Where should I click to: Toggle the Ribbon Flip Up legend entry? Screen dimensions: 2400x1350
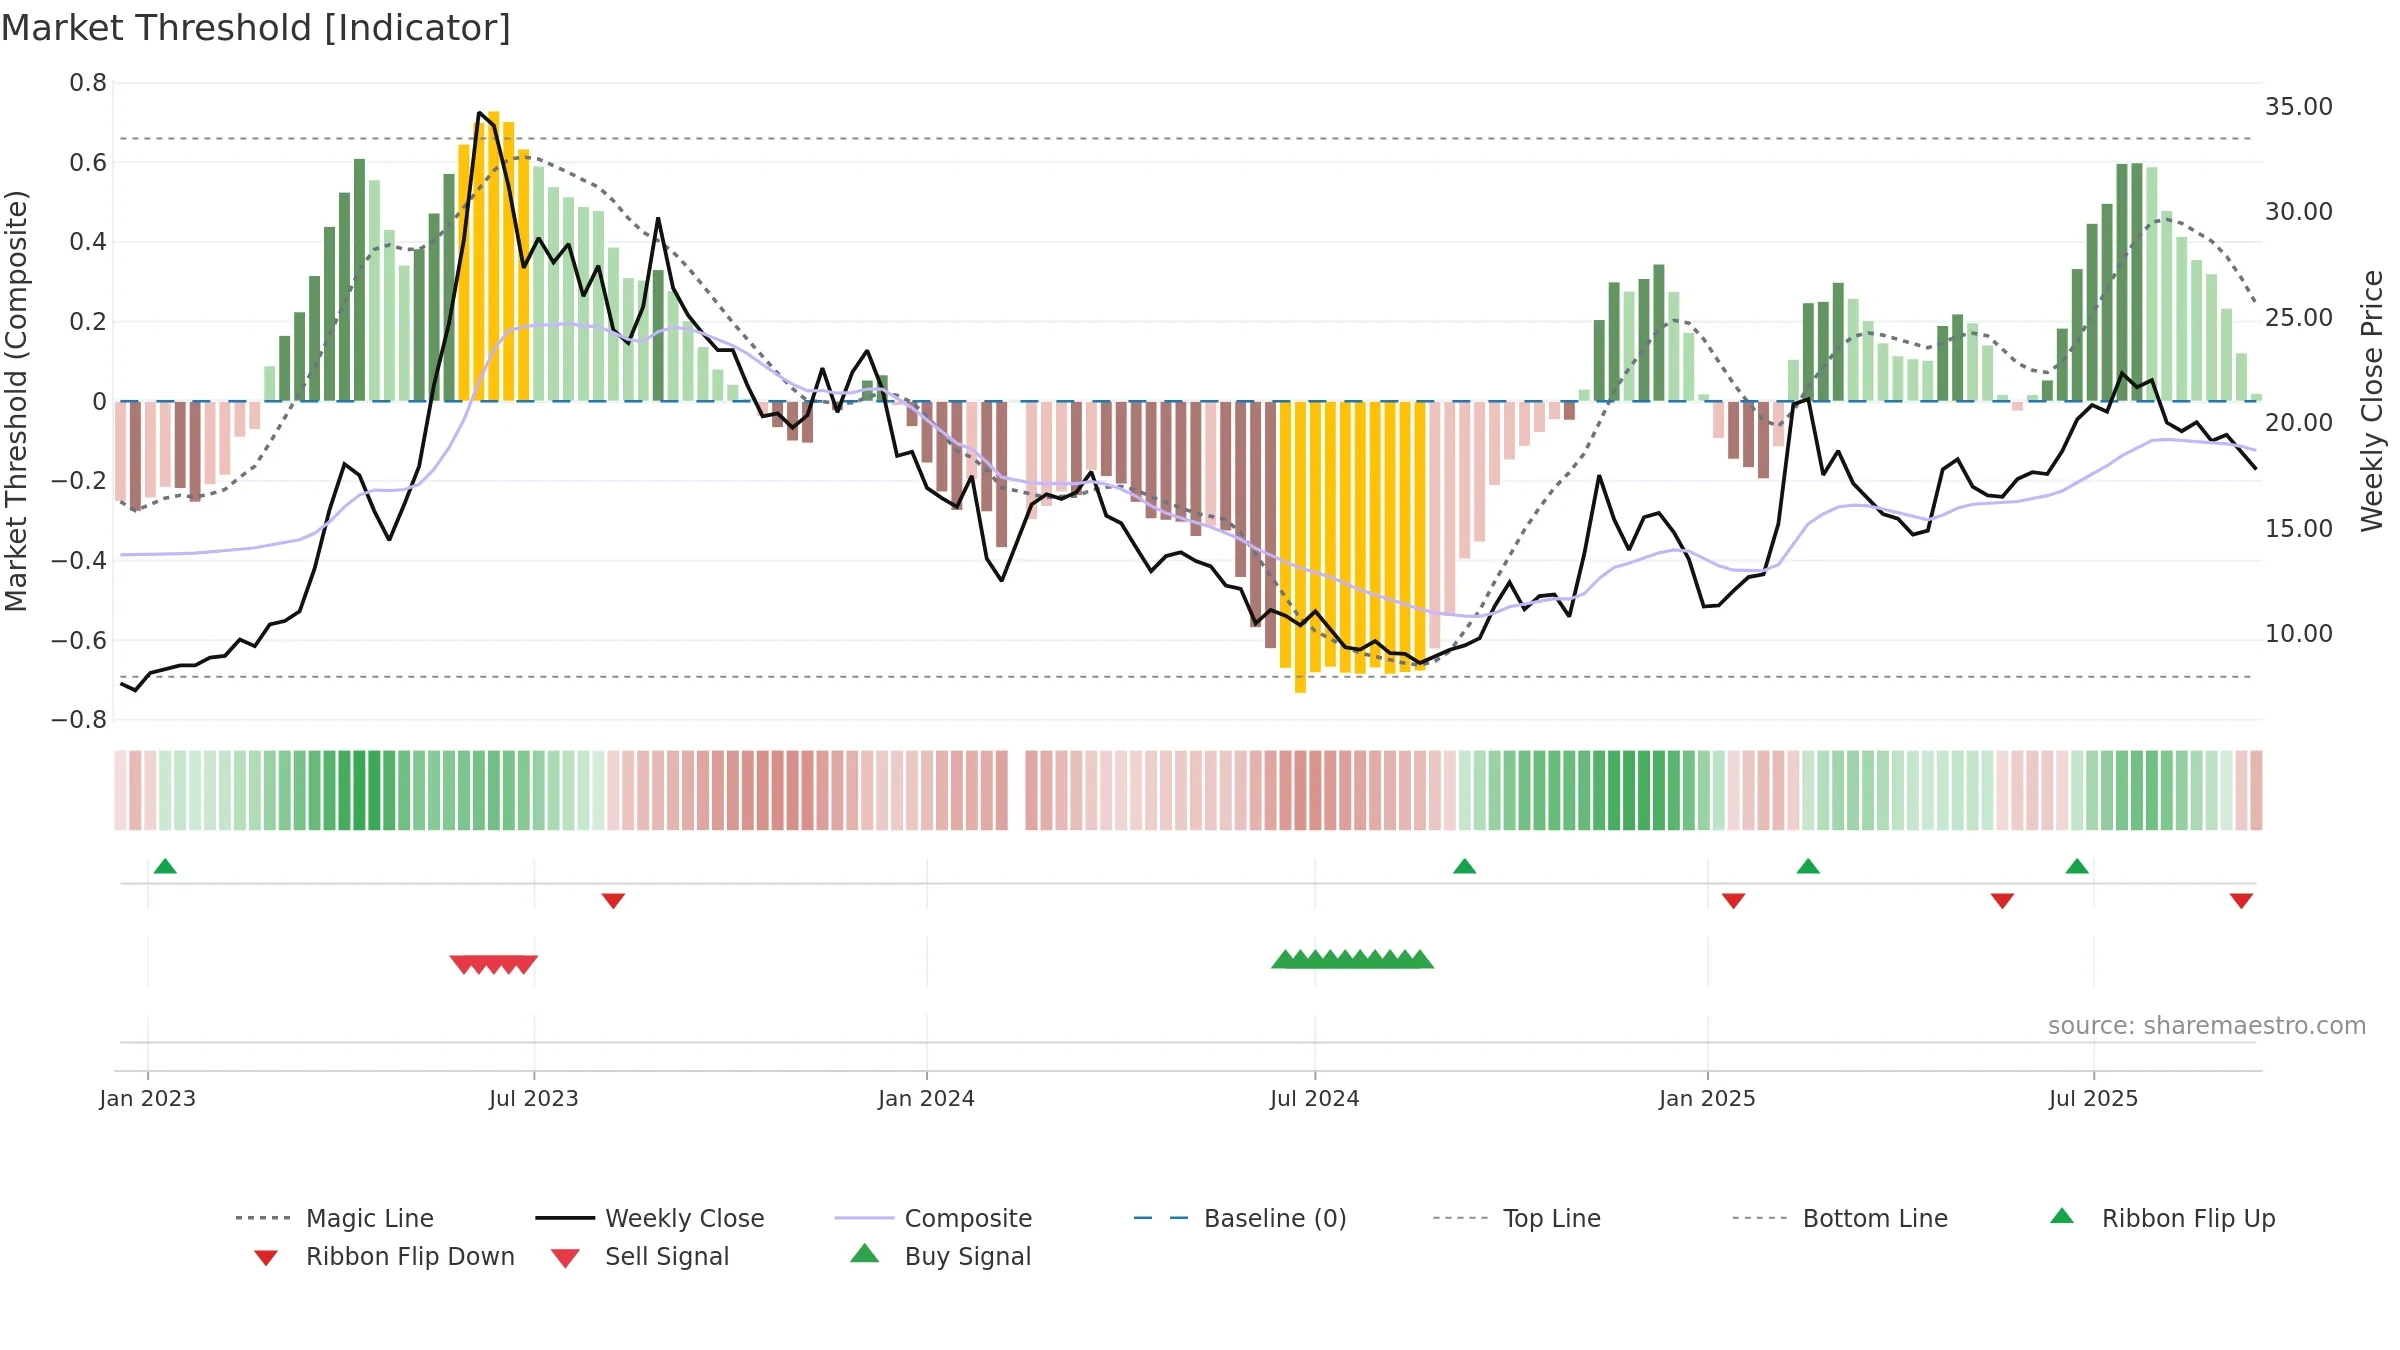tap(2162, 1218)
